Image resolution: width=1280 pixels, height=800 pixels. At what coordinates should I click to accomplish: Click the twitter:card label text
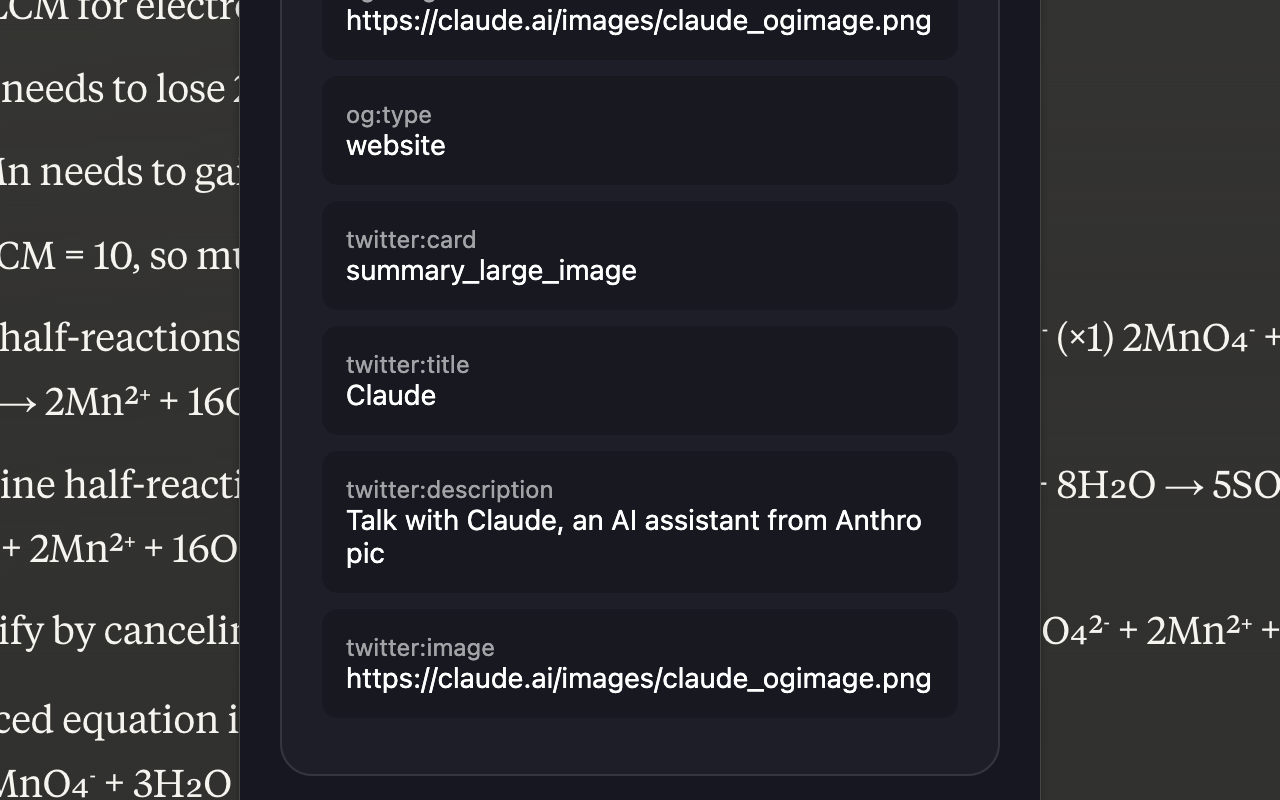pos(411,239)
